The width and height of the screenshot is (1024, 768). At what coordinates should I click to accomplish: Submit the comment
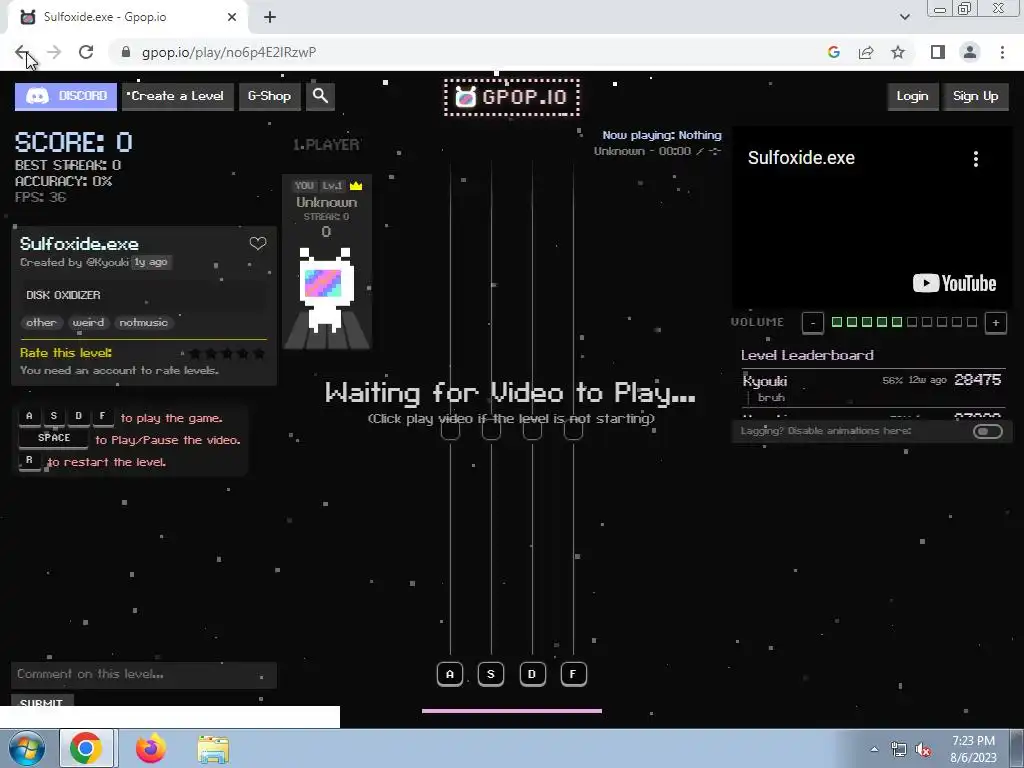click(42, 701)
